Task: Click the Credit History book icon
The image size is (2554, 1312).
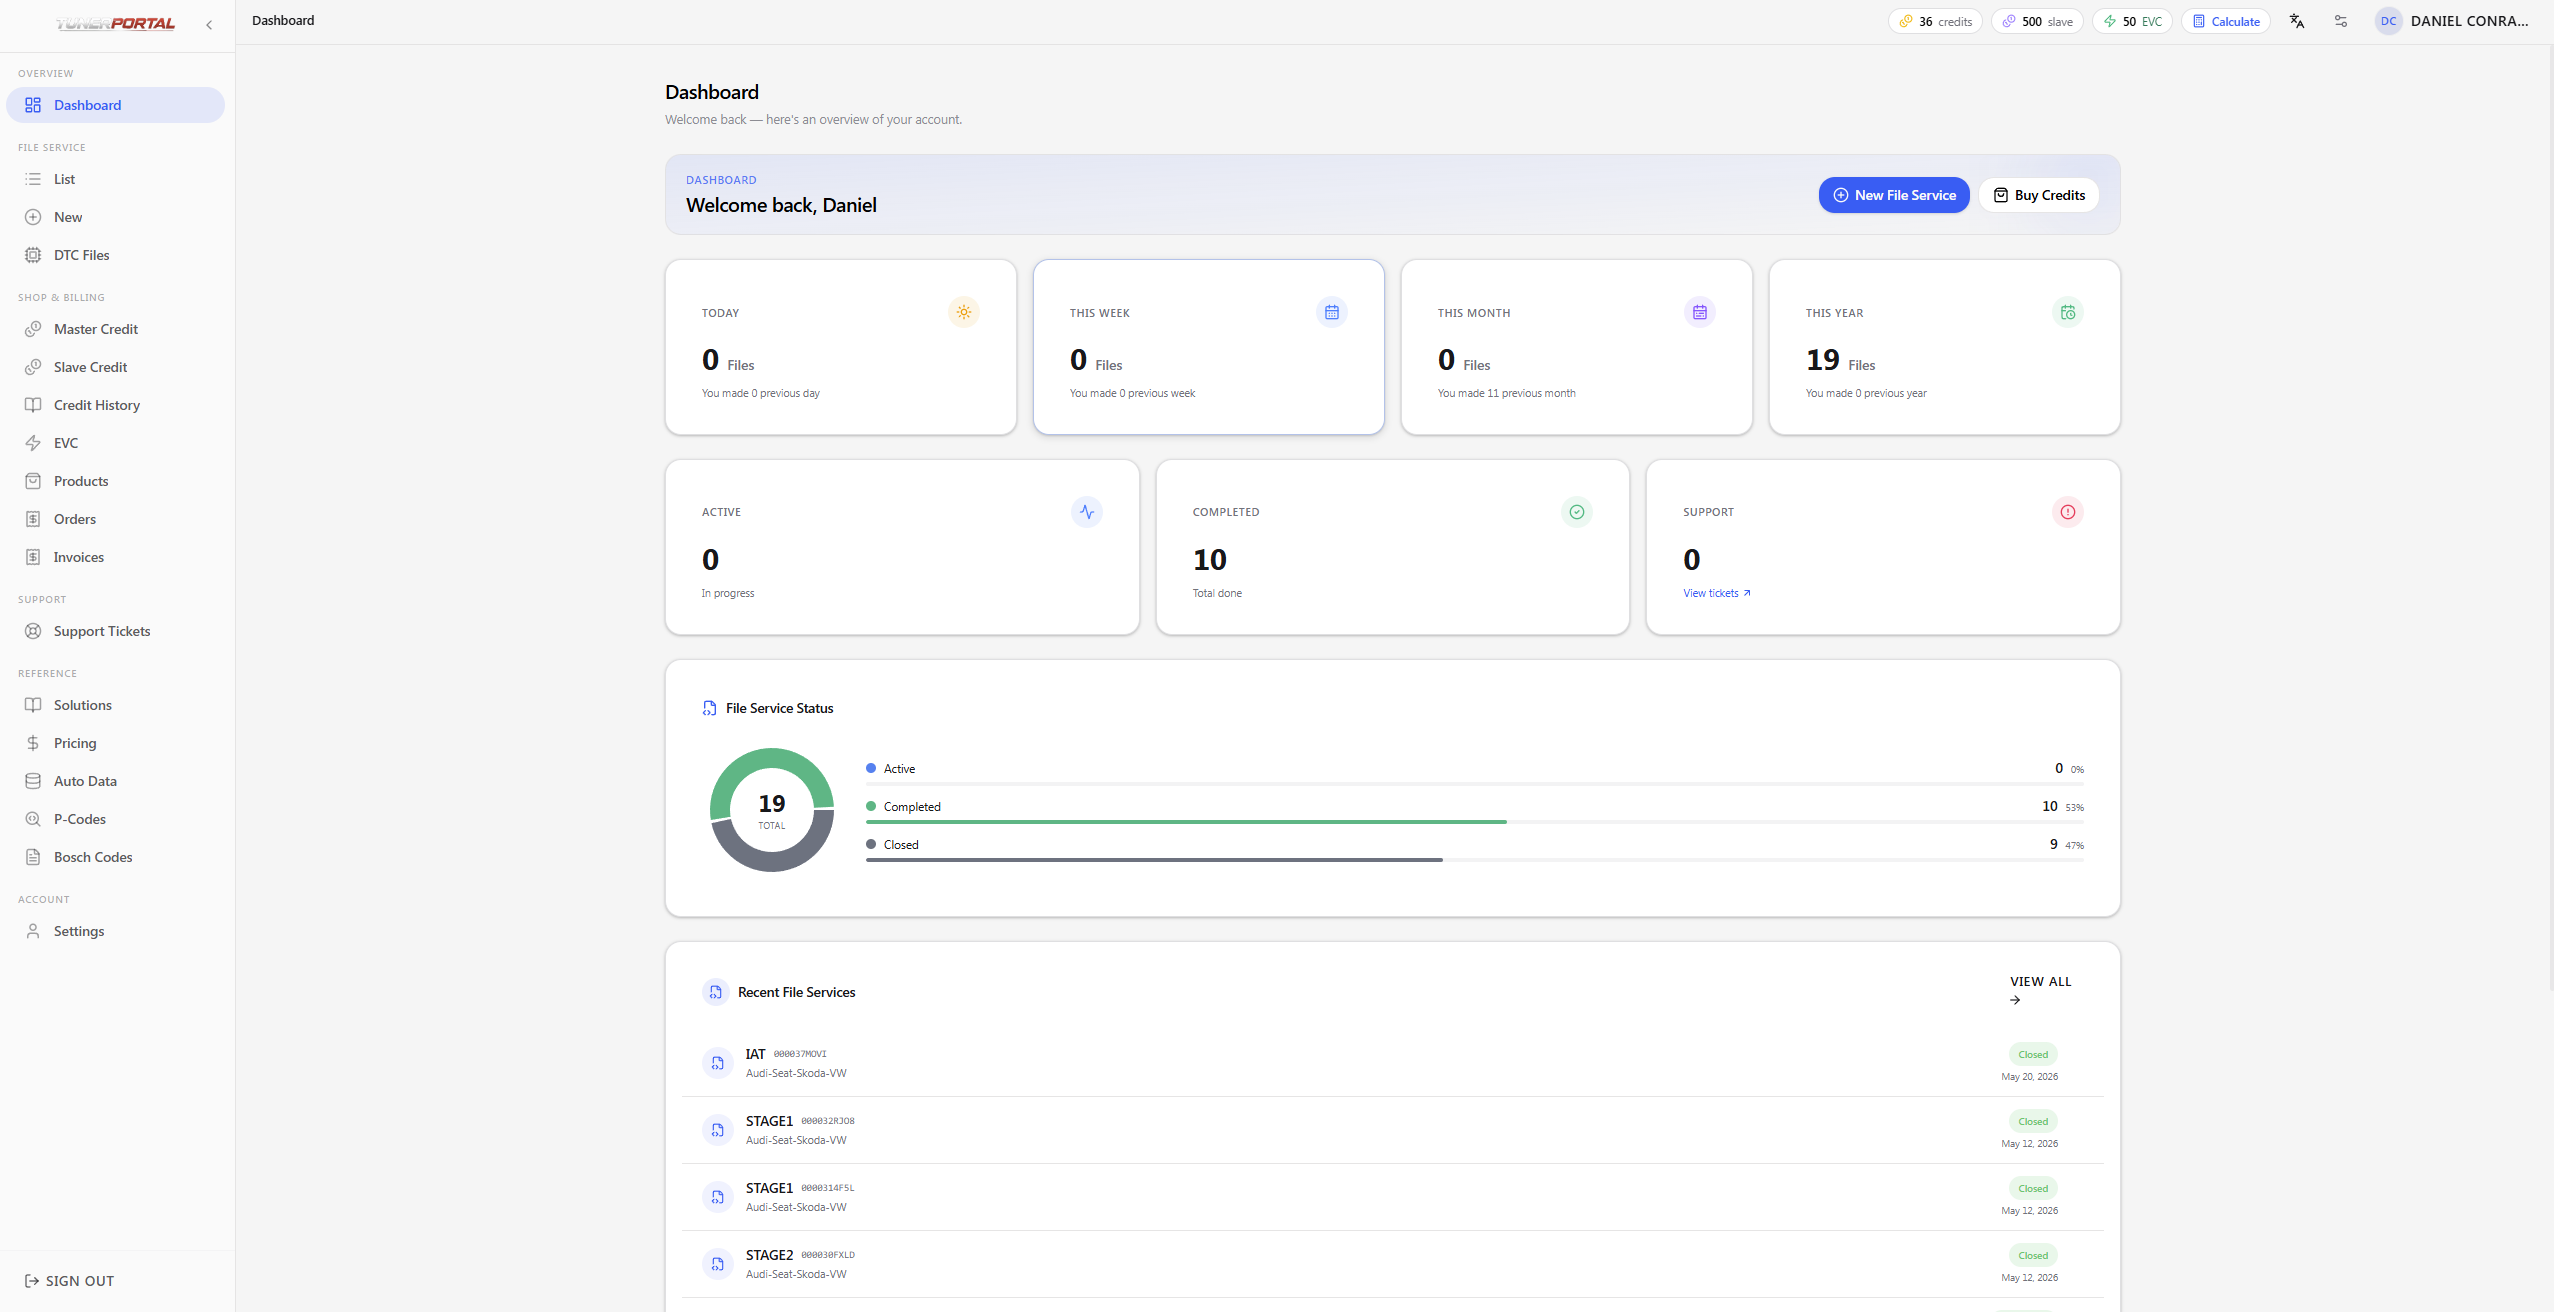Action: [x=33, y=405]
